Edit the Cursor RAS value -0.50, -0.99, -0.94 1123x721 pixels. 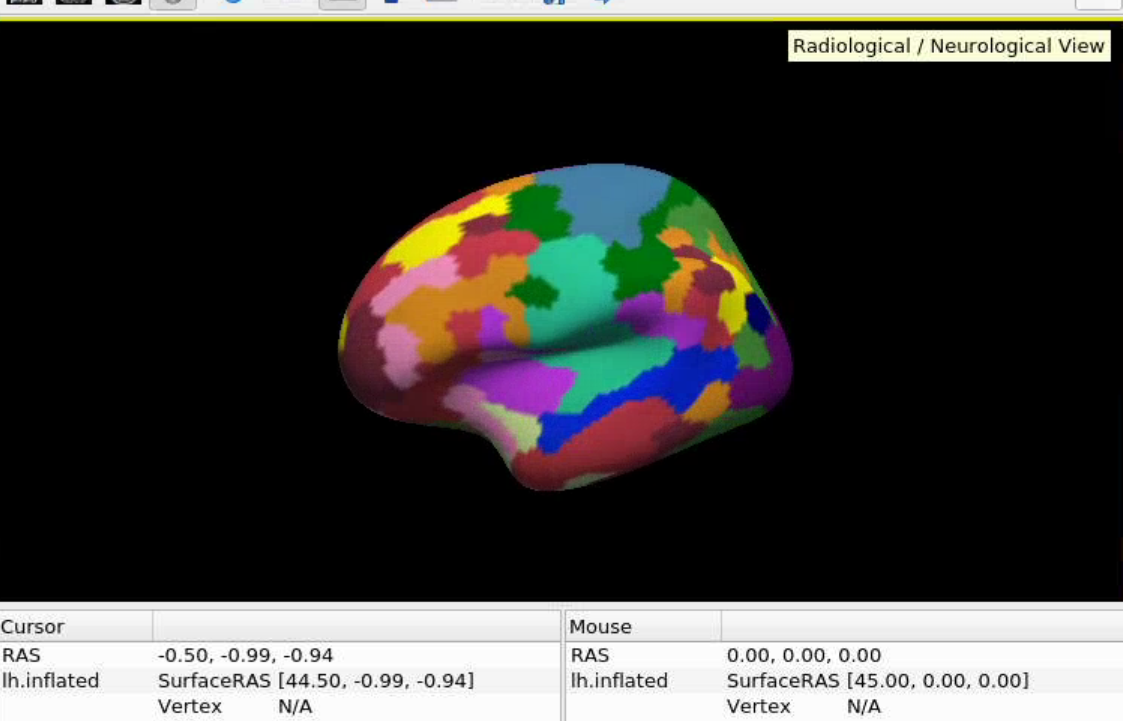245,655
